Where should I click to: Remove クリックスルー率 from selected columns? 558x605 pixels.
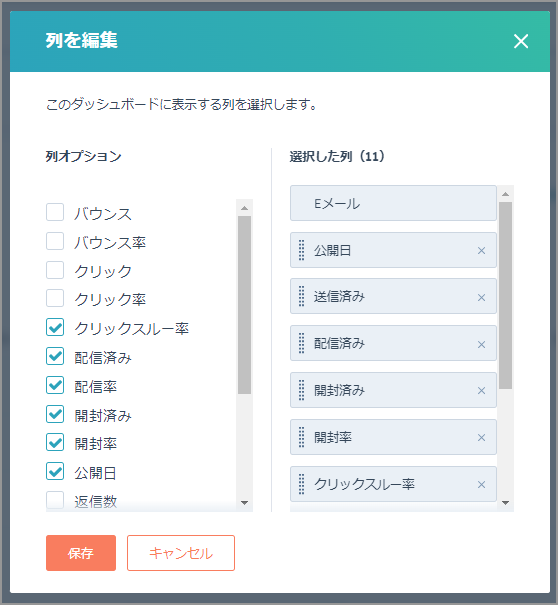coord(481,485)
